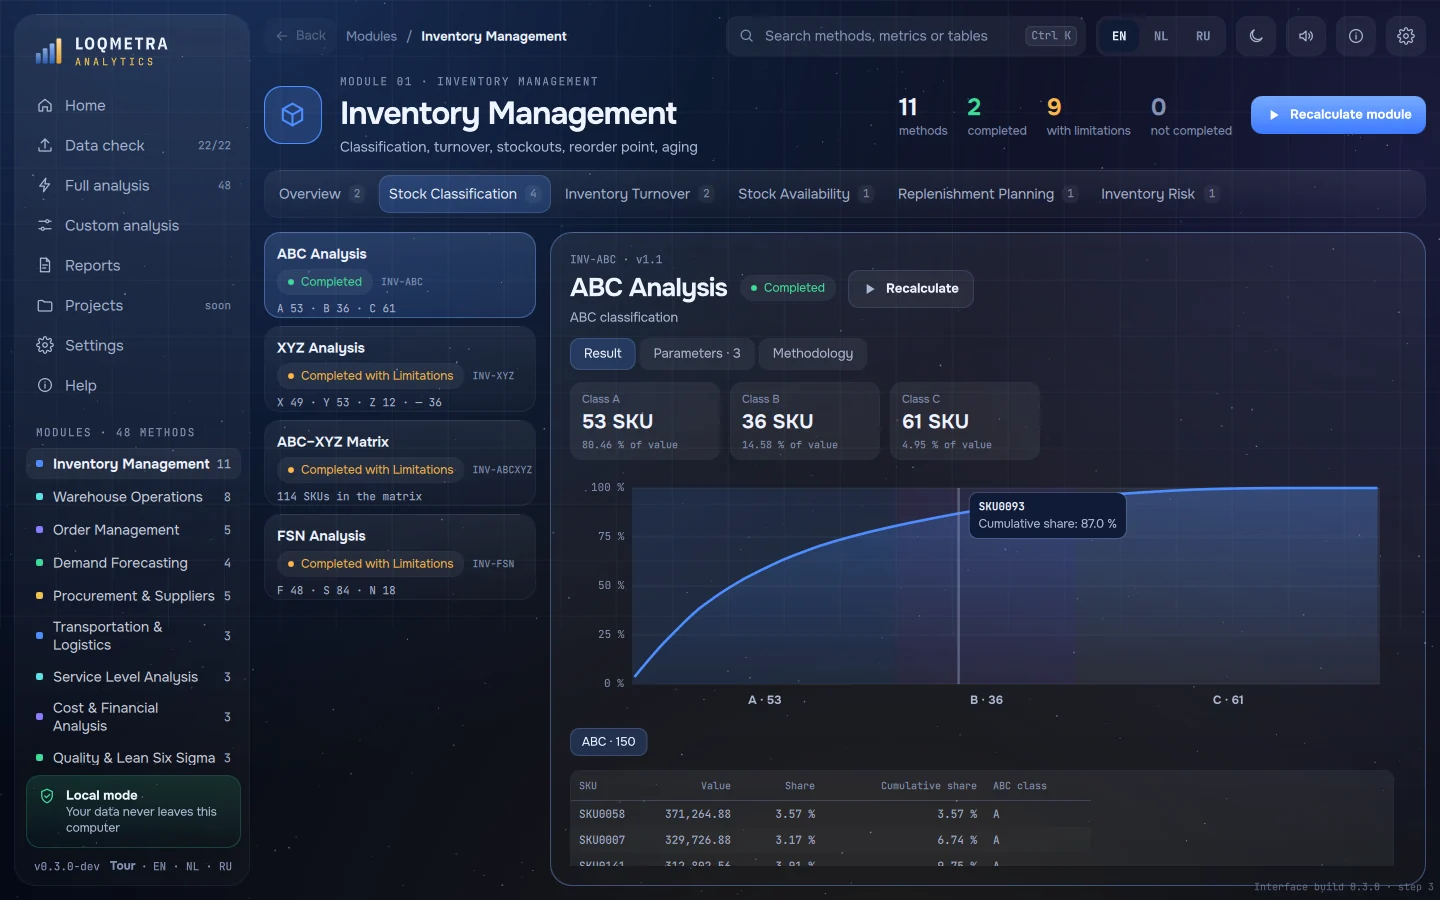Toggle dark mode with moon icon
1440x900 pixels.
(x=1256, y=36)
